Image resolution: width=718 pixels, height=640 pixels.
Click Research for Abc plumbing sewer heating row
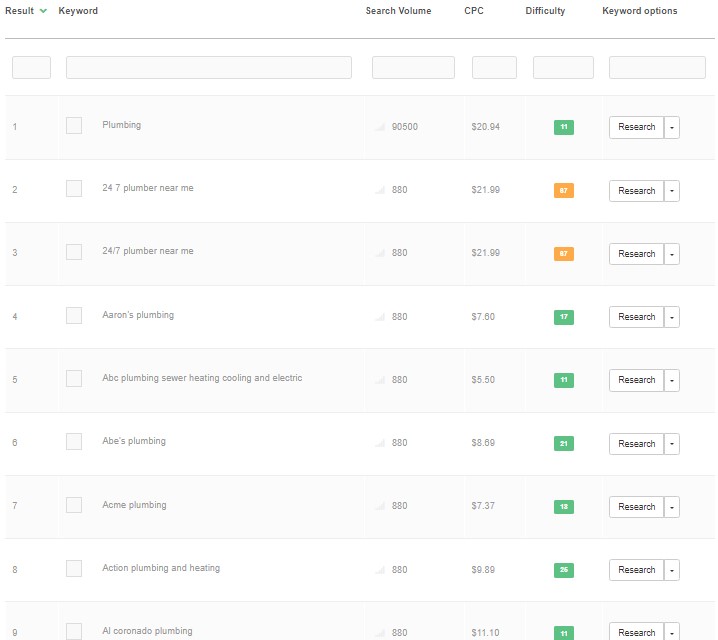click(x=636, y=380)
